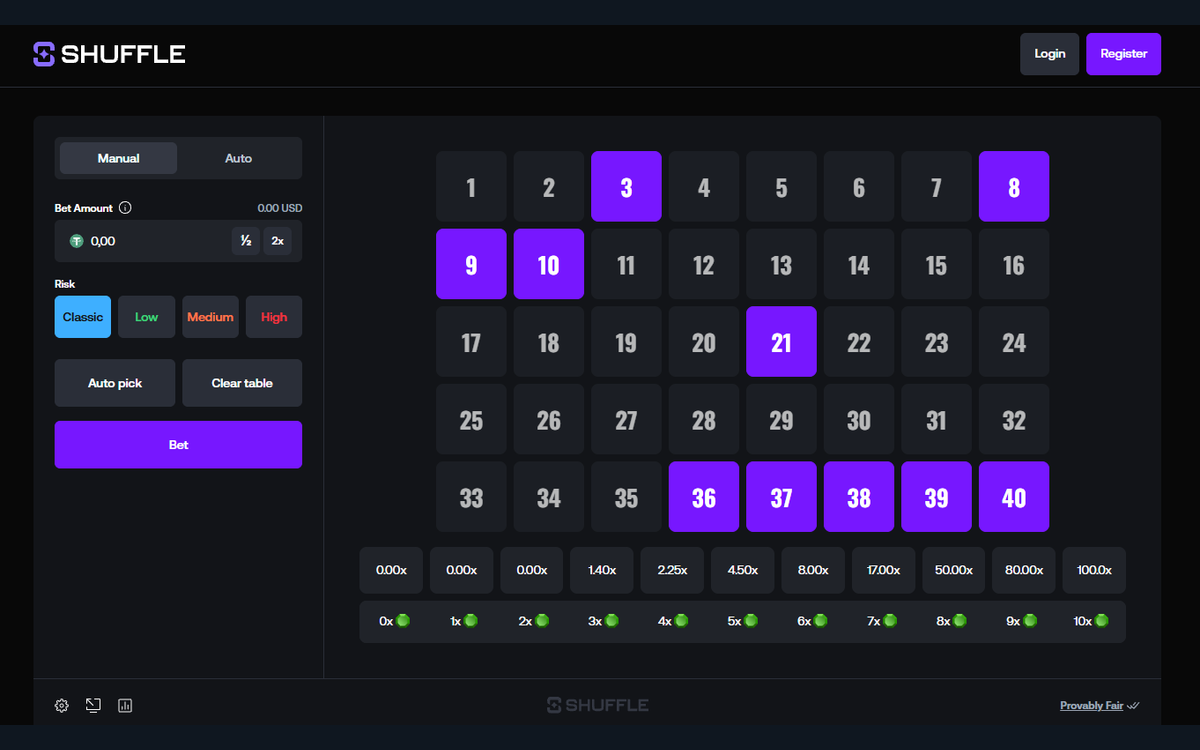Open the live stats chart icon
Screen dimensions: 1200x750
coord(125,705)
